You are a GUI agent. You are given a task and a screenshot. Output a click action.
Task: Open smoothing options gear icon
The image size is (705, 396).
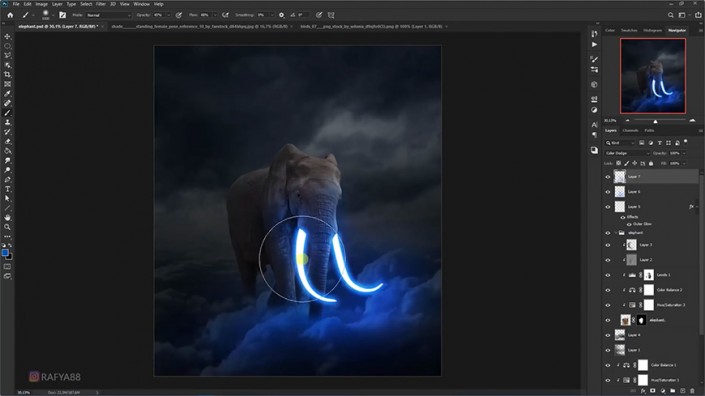281,15
